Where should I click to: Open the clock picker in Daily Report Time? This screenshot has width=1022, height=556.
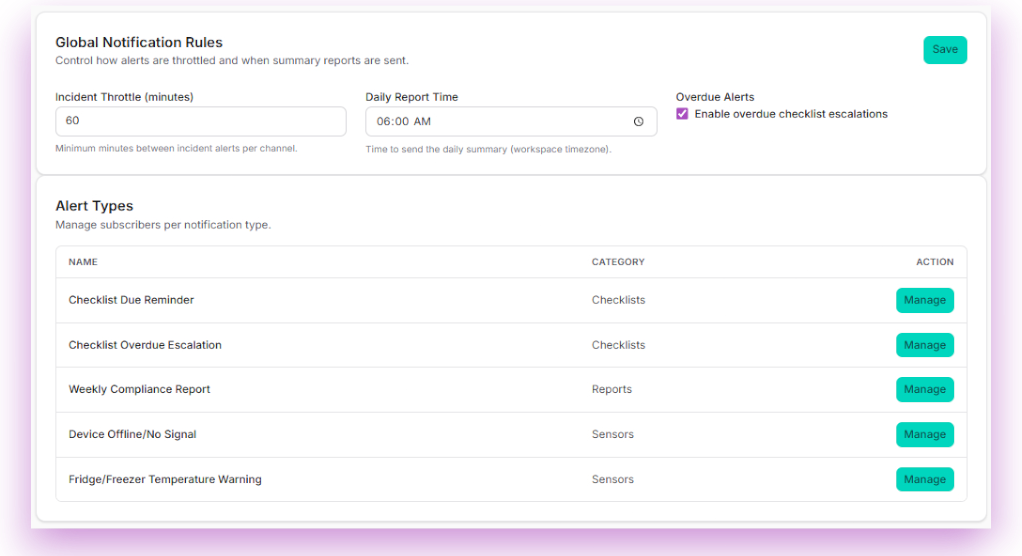tap(638, 122)
